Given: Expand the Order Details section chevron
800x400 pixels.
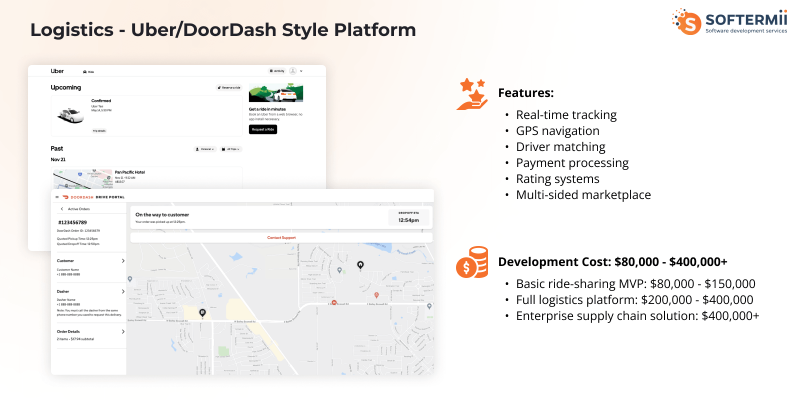Looking at the screenshot, I should tap(123, 332).
